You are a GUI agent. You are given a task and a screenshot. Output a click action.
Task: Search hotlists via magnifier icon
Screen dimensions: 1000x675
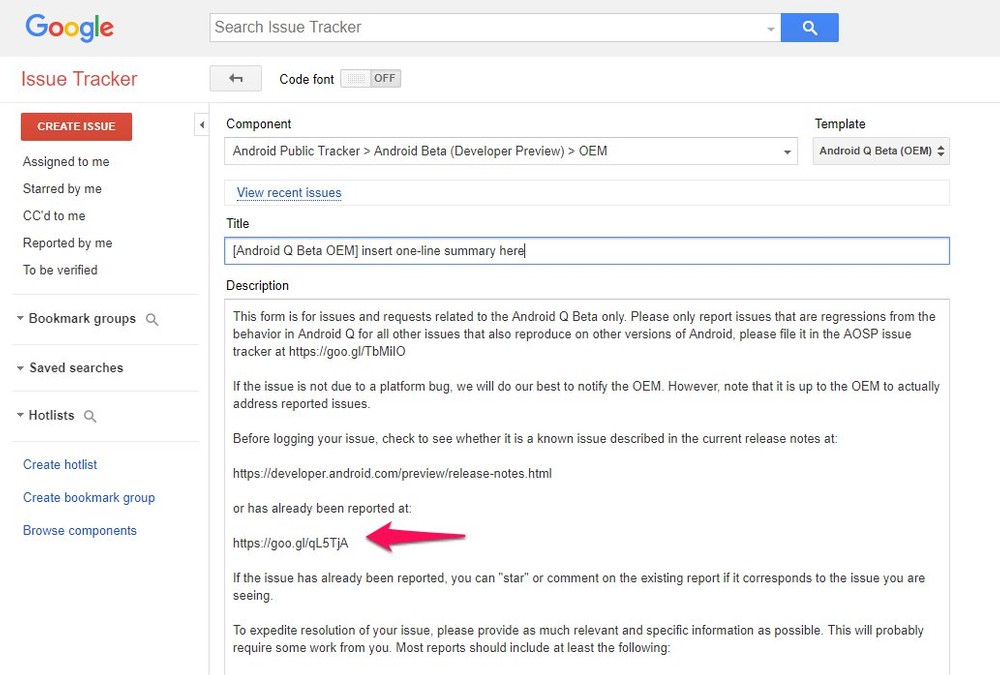(90, 416)
